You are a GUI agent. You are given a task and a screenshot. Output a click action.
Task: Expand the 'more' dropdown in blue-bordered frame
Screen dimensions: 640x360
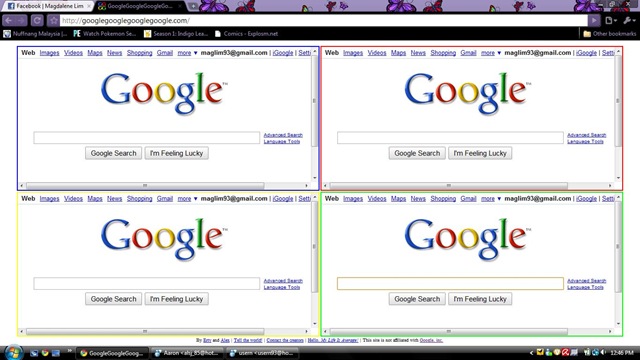[x=187, y=53]
